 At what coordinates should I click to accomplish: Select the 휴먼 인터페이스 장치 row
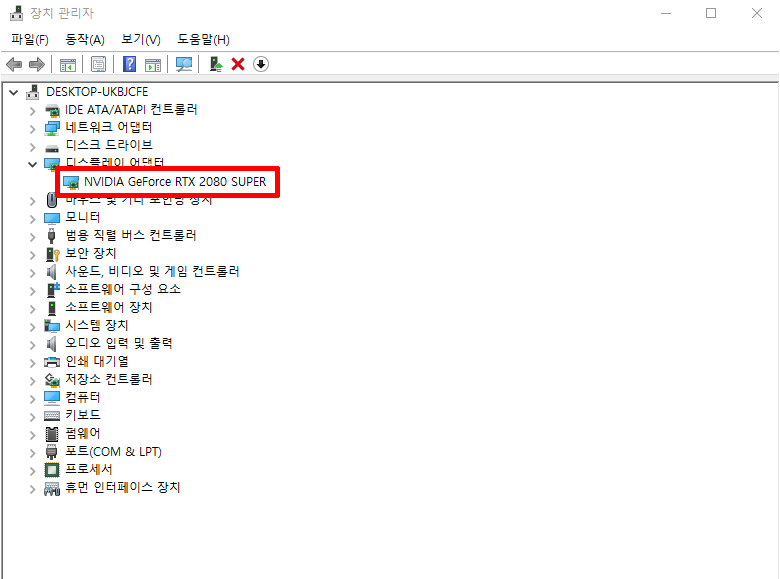(x=122, y=487)
